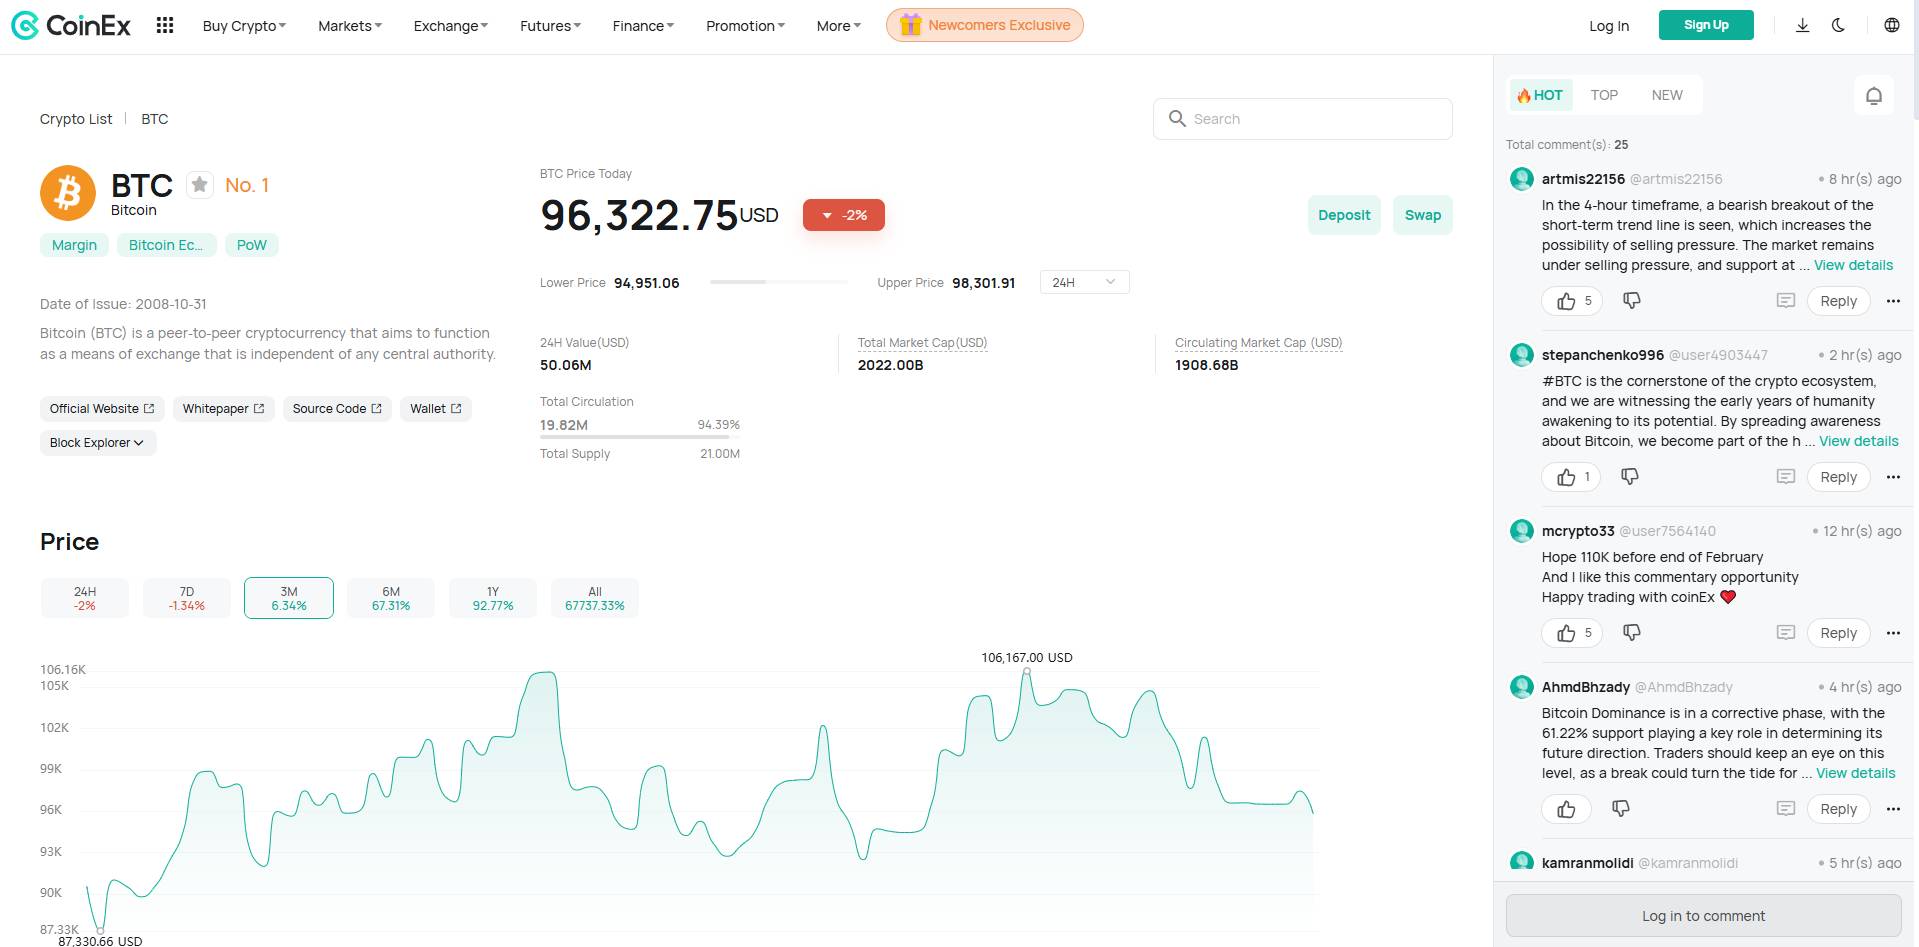The image size is (1919, 947).
Task: Expand the Finance menu
Action: [643, 26]
